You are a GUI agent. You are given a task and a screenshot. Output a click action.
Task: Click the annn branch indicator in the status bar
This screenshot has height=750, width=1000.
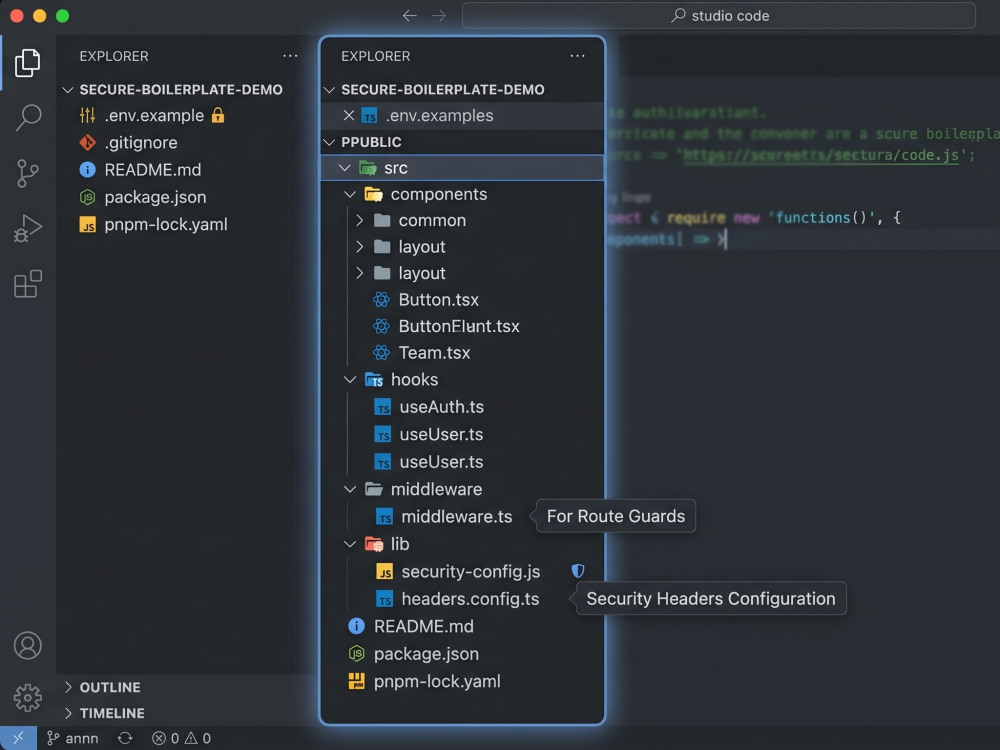[x=73, y=738]
